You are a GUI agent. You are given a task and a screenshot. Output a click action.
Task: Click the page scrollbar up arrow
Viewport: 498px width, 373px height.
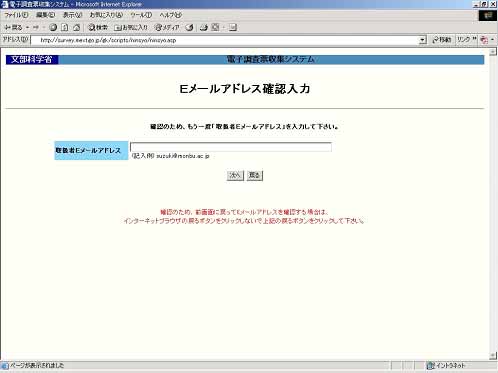493,52
